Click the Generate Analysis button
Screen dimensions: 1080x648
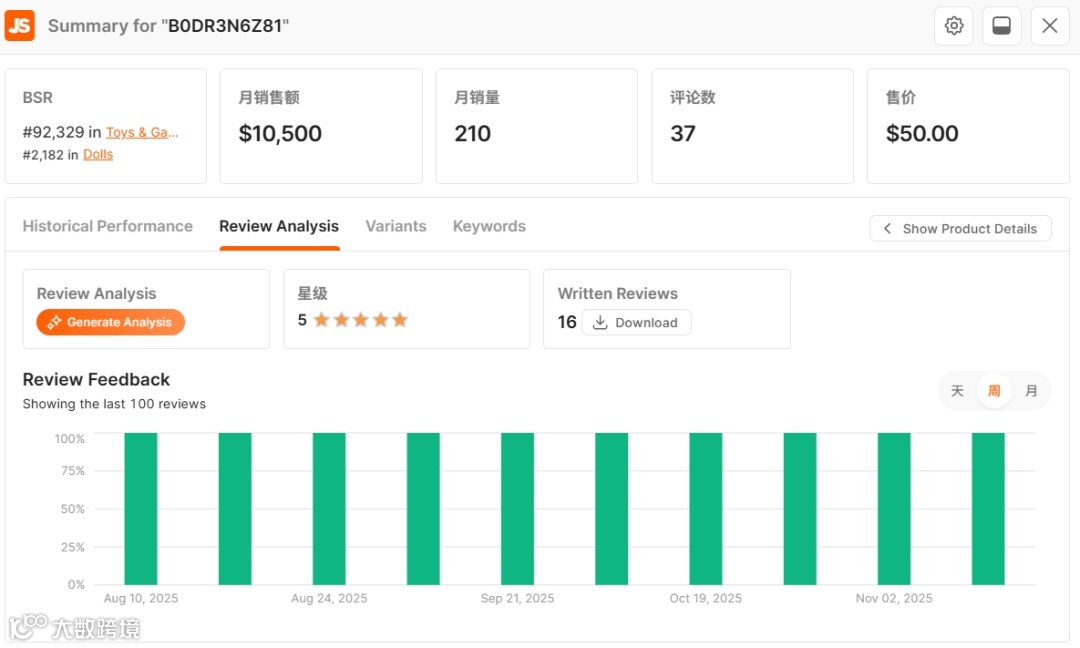111,322
